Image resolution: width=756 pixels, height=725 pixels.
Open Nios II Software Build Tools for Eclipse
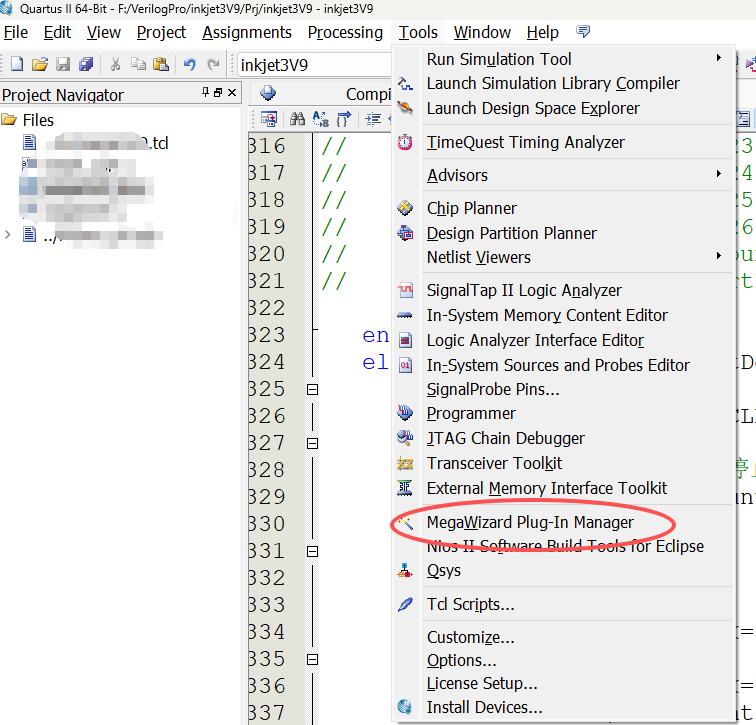point(565,547)
